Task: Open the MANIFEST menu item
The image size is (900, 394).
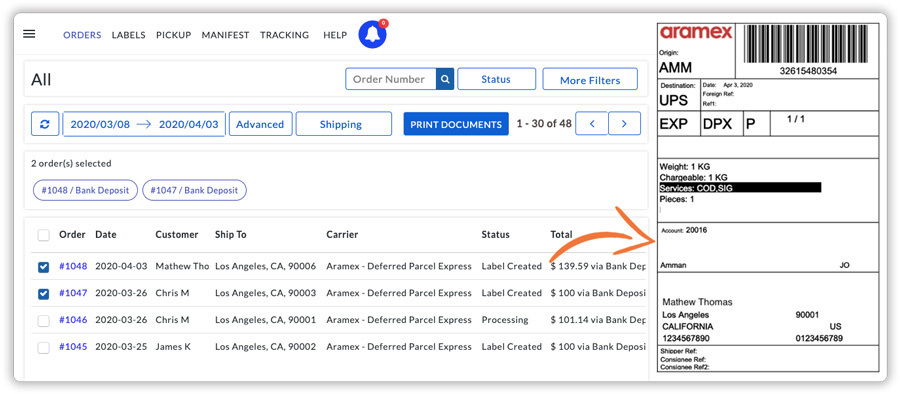Action: (x=225, y=35)
